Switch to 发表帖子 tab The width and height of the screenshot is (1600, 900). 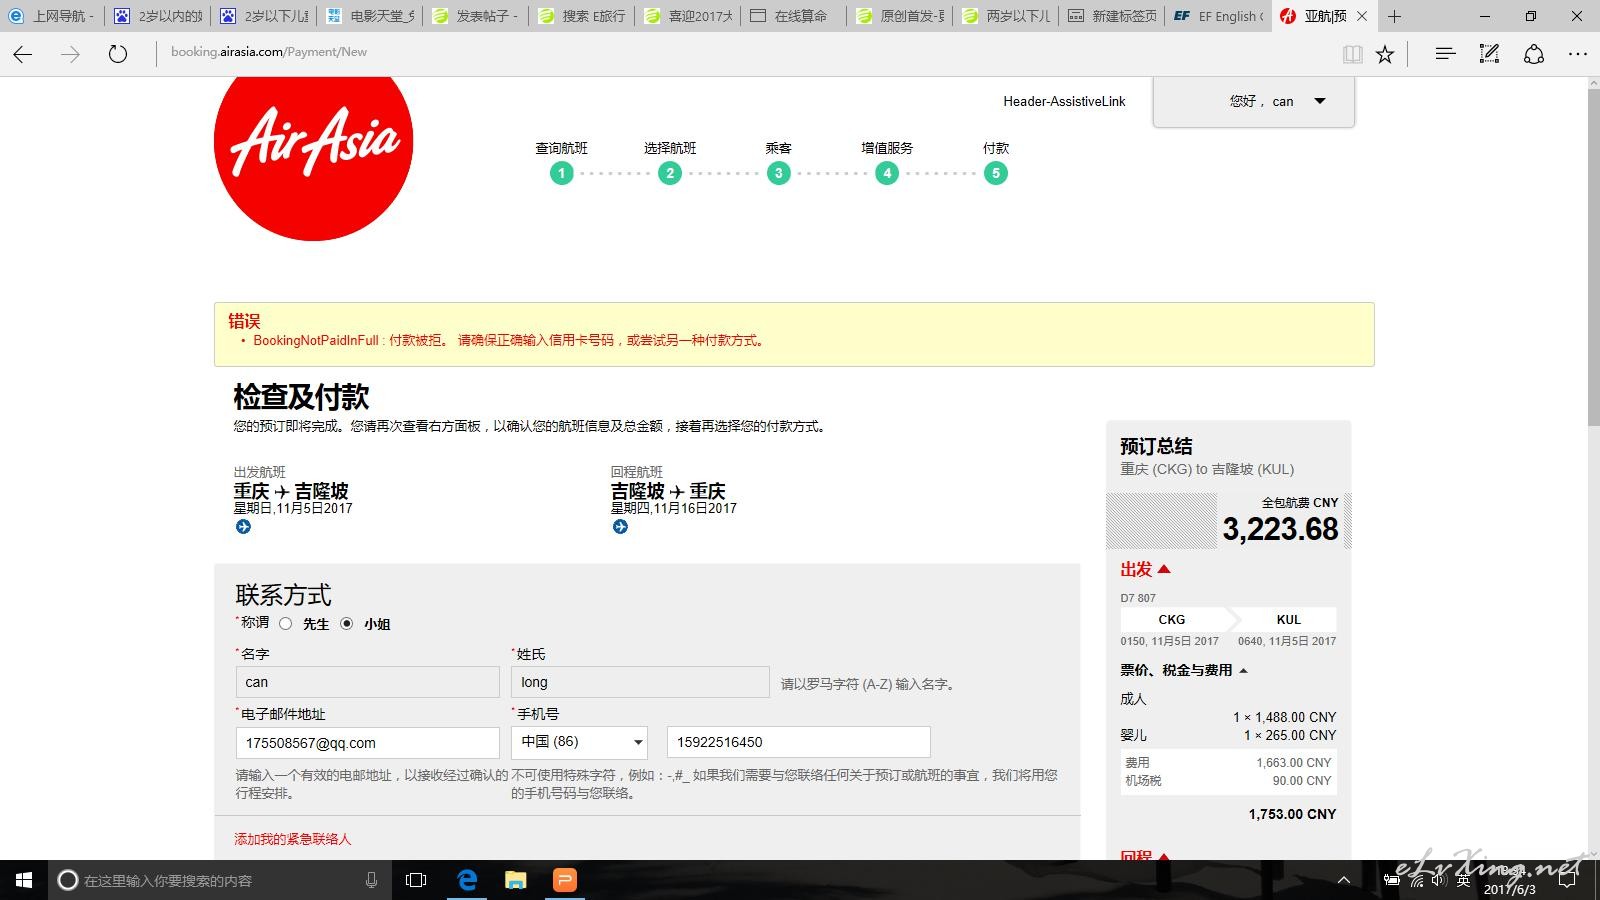[x=475, y=16]
